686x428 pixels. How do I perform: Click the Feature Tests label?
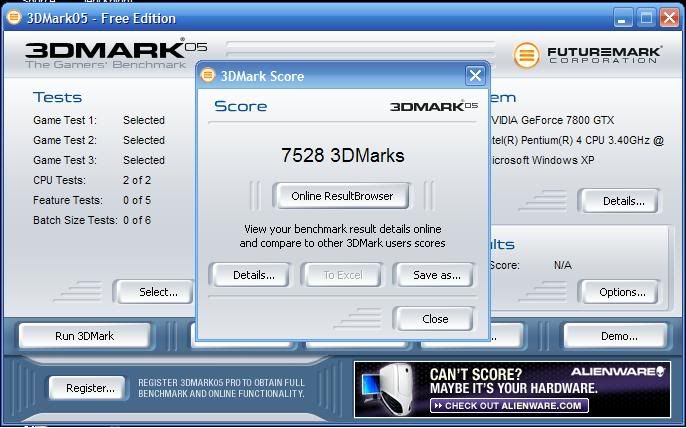click(68, 200)
